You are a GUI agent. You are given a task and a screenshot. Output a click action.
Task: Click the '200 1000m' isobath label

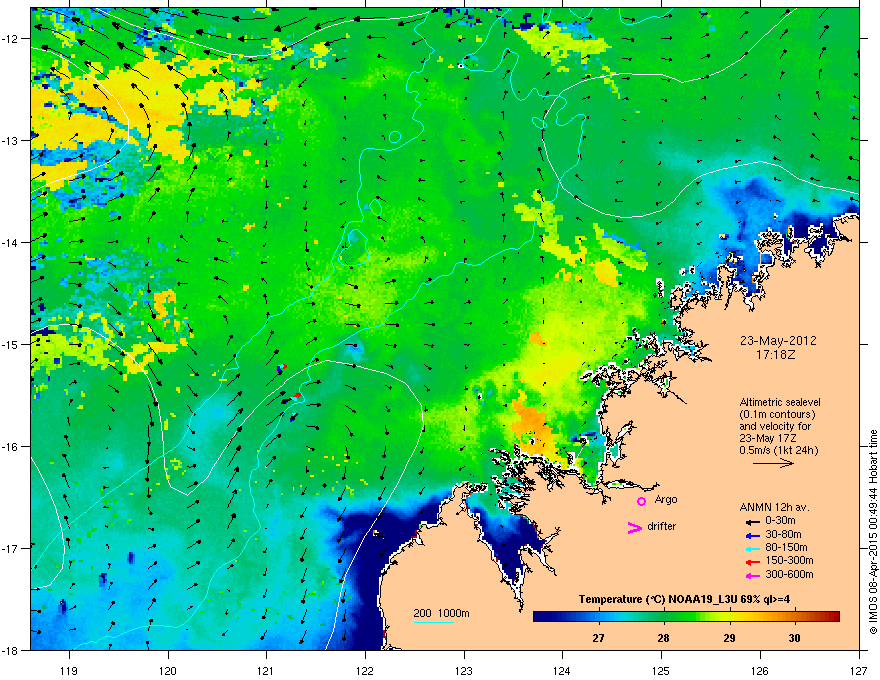(442, 613)
